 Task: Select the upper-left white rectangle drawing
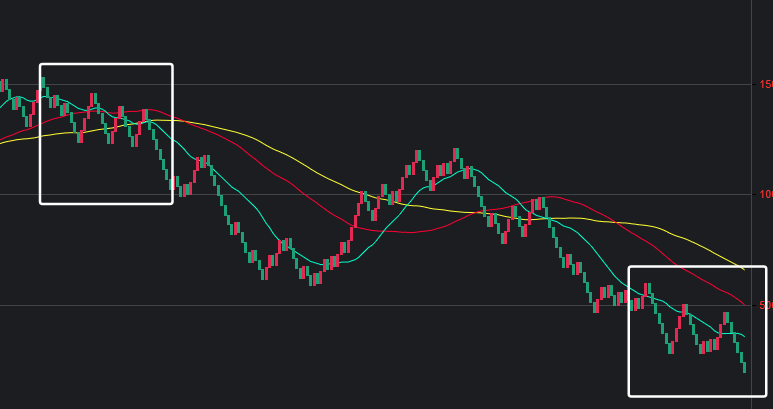pyautogui.click(x=105, y=65)
